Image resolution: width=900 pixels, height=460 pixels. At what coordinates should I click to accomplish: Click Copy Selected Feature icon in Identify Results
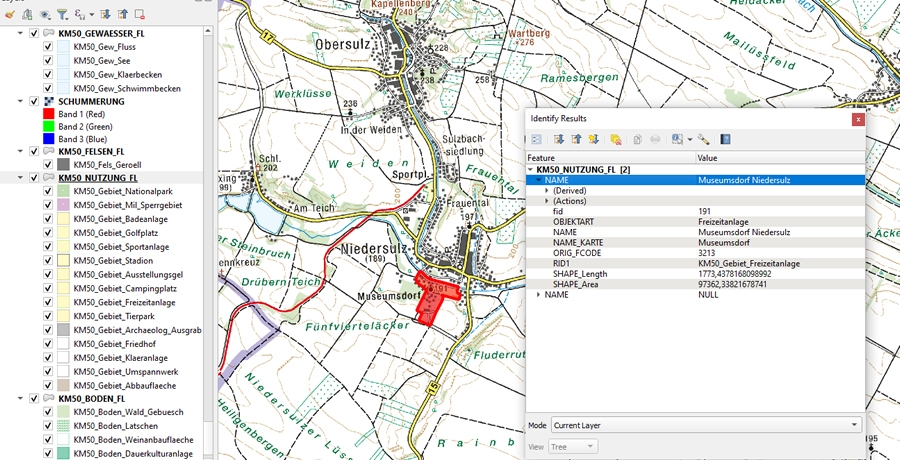tap(638, 140)
